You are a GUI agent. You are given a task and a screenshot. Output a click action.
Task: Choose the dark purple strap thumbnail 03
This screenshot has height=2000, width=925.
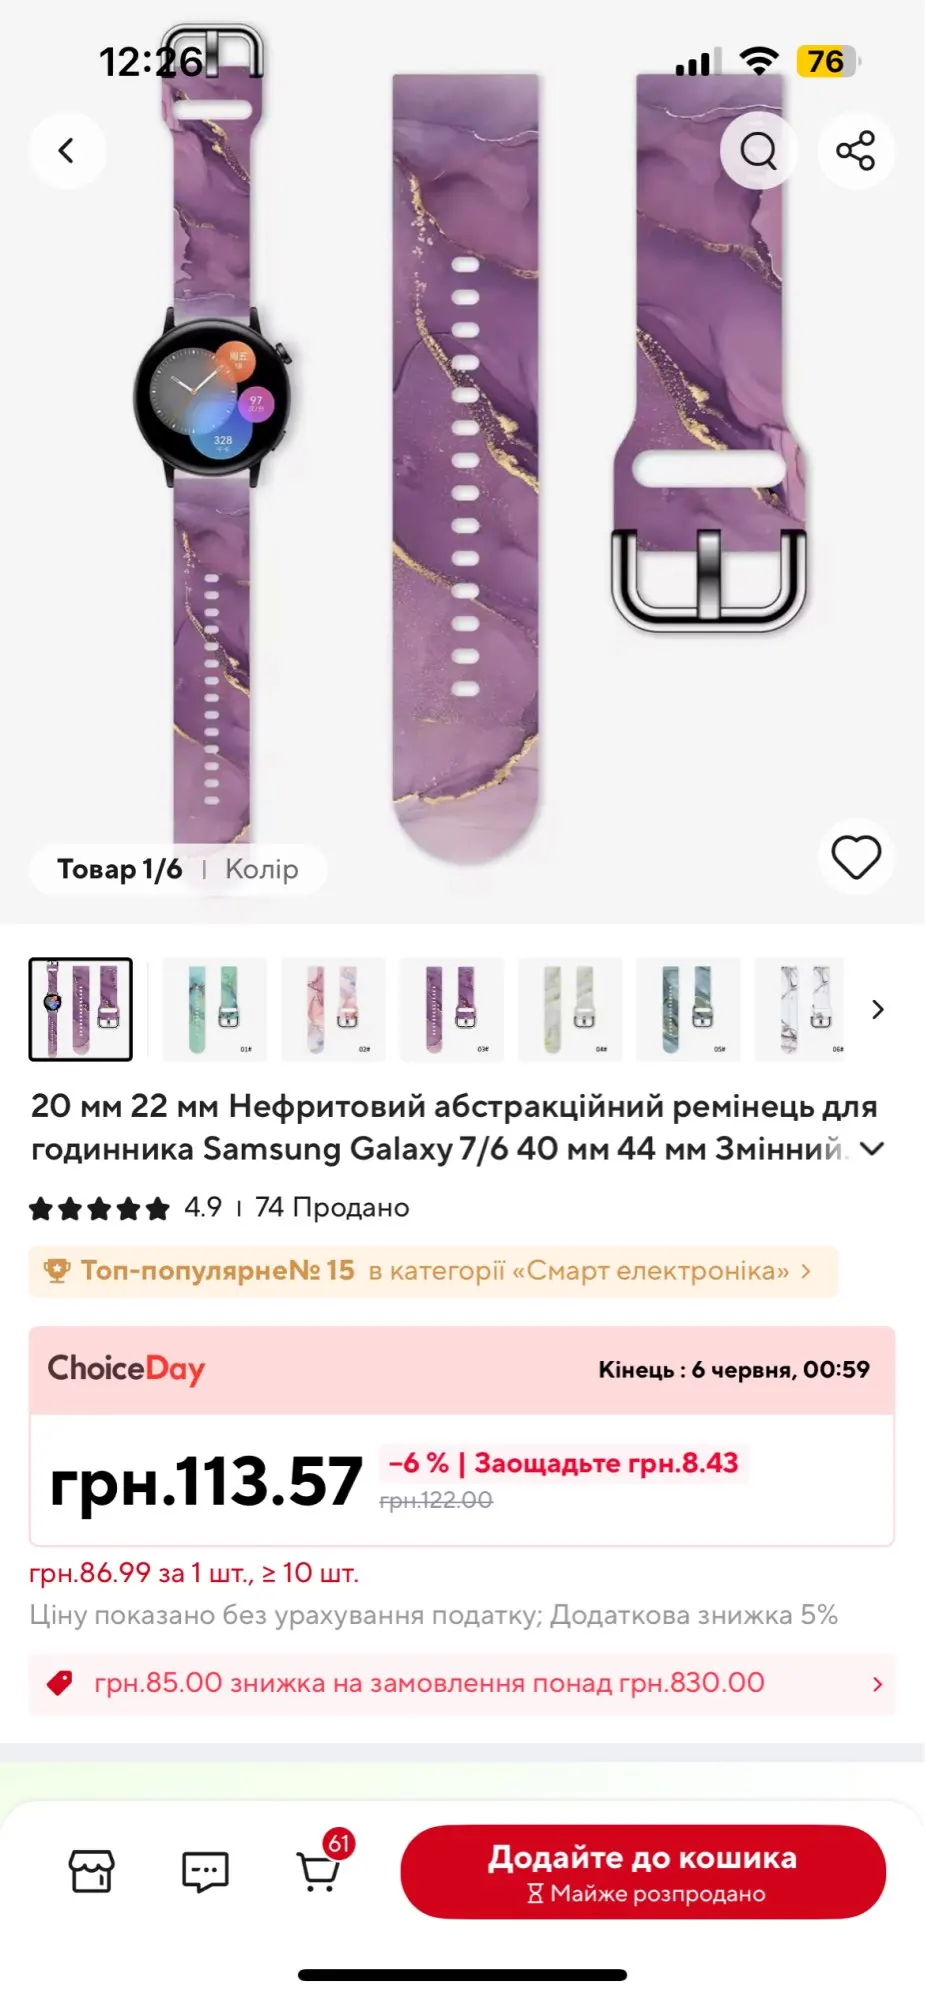pos(451,1009)
